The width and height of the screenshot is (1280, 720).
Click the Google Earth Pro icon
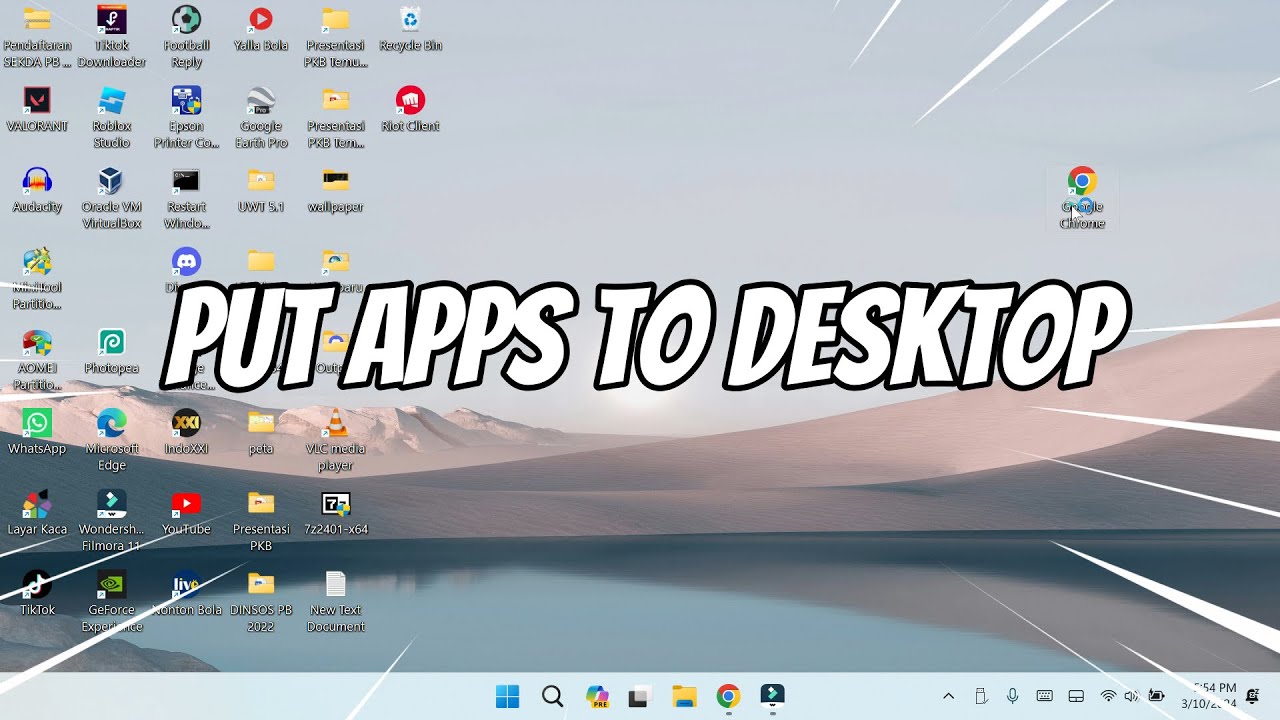pos(260,117)
